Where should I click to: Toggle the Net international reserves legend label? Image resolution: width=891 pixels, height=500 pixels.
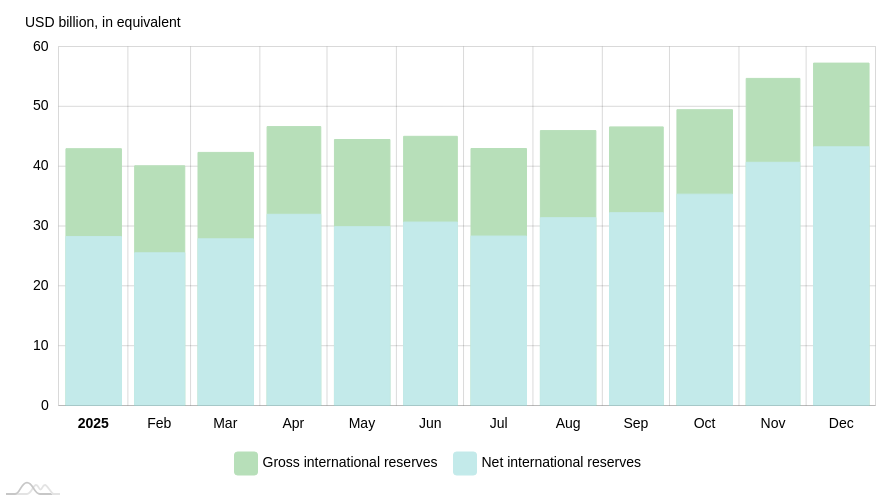click(560, 462)
